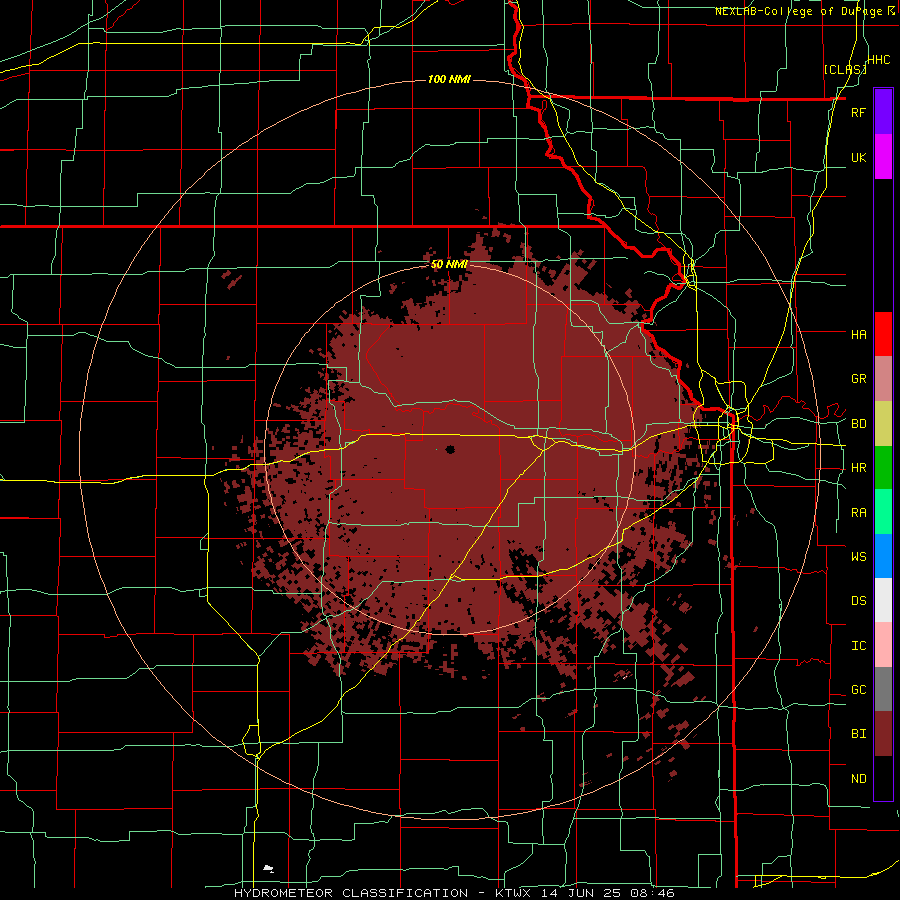900x900 pixels.
Task: Select the white DS dry snow swatch
Action: point(883,600)
